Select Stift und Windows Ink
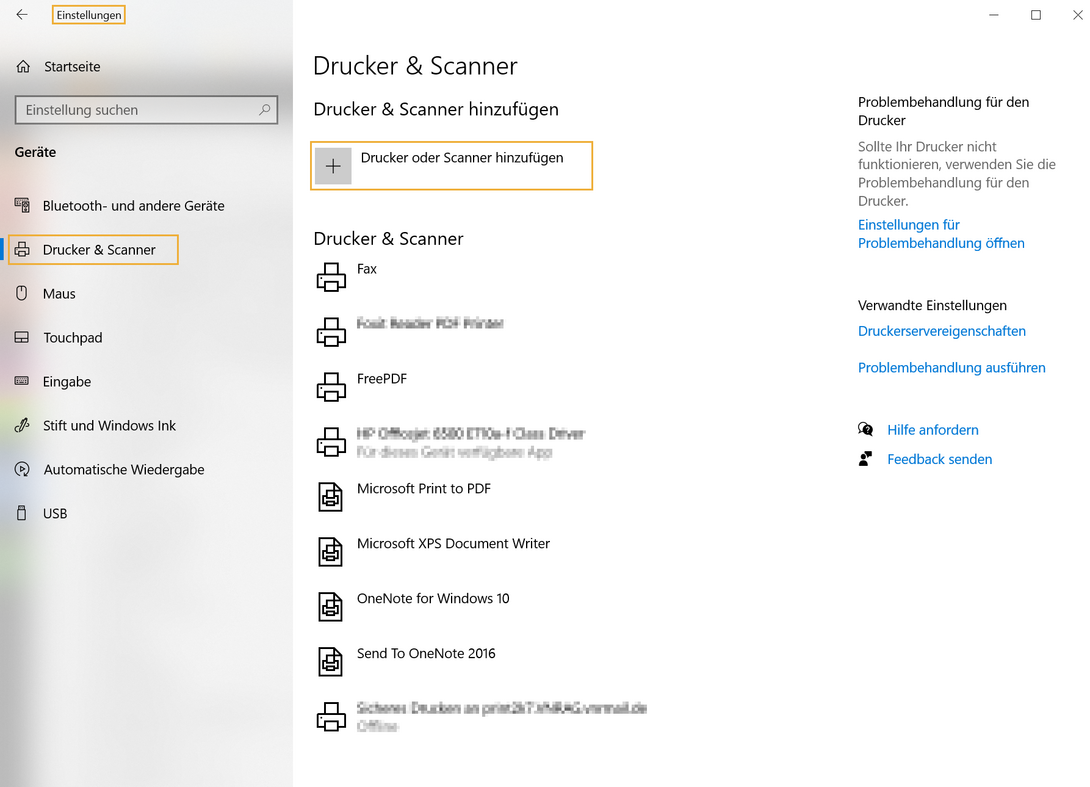The height and width of the screenshot is (787, 1090). point(107,425)
